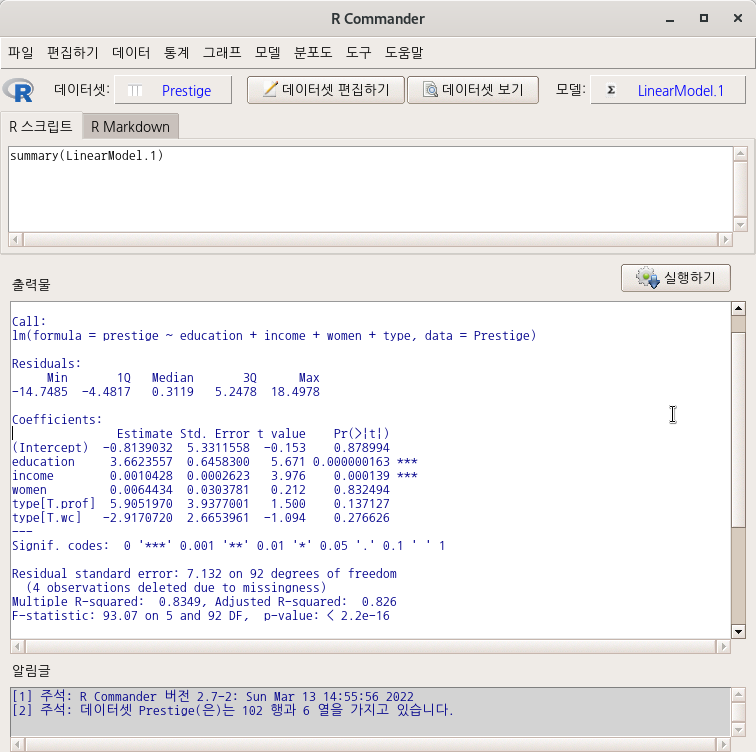
Task: Click the output pane scroll up arrow
Action: pyautogui.click(x=738, y=308)
